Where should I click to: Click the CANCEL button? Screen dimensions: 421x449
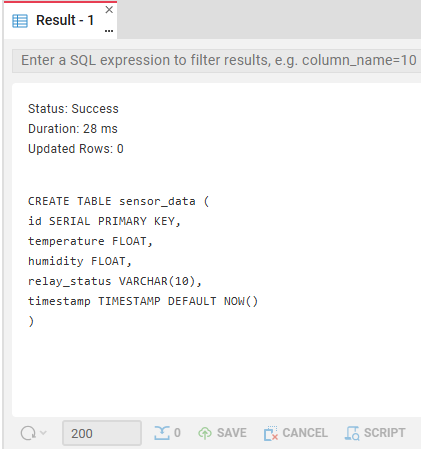[296, 433]
